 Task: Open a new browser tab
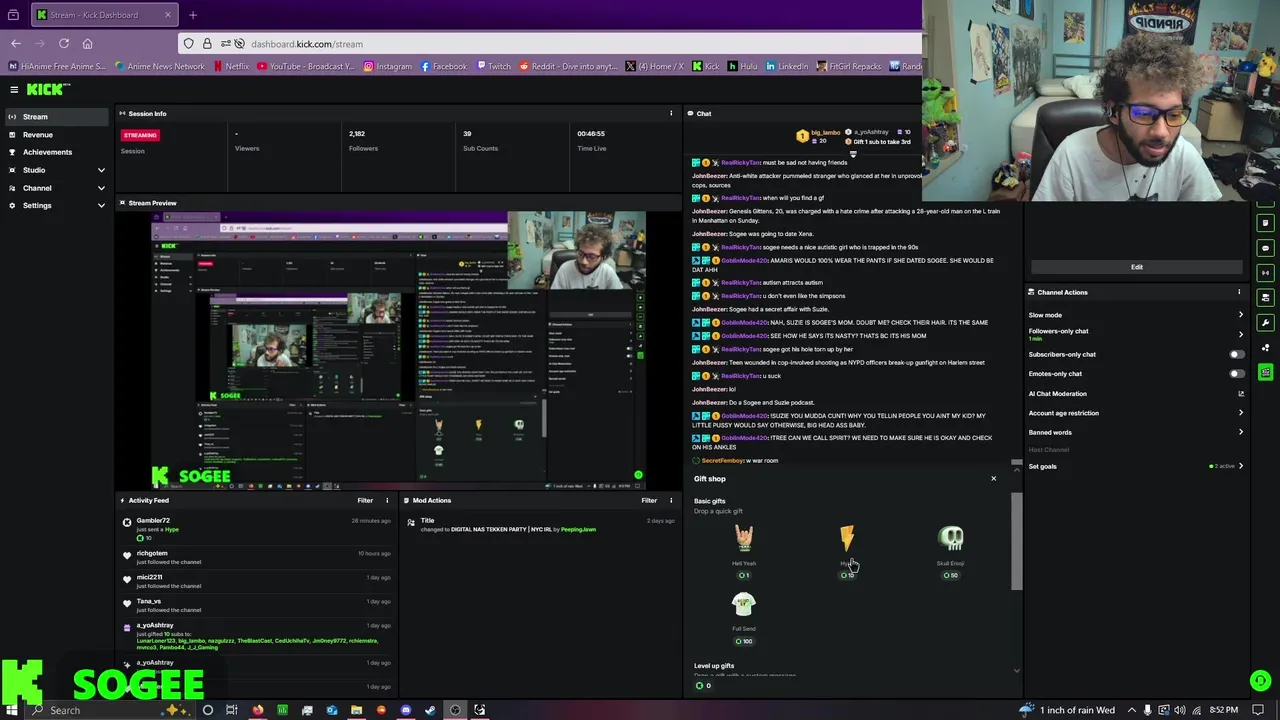pos(193,15)
